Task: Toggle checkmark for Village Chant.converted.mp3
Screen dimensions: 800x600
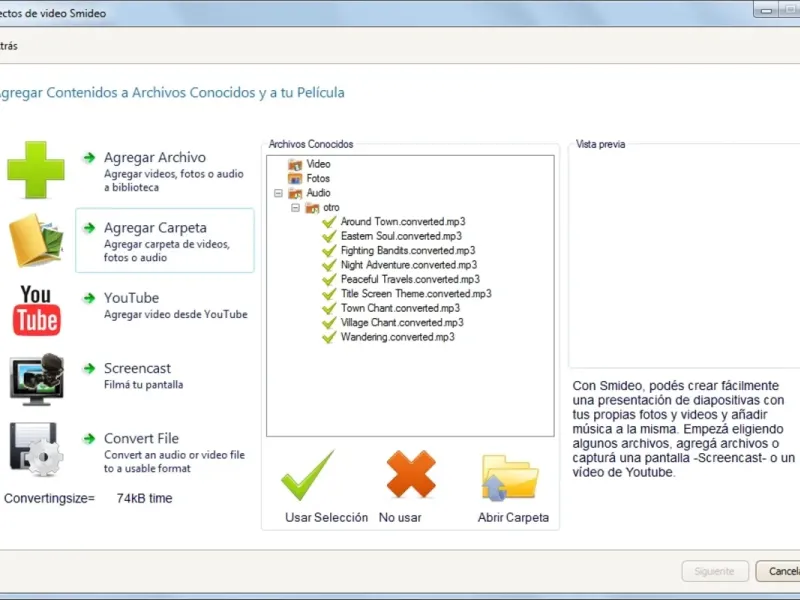Action: (x=329, y=323)
